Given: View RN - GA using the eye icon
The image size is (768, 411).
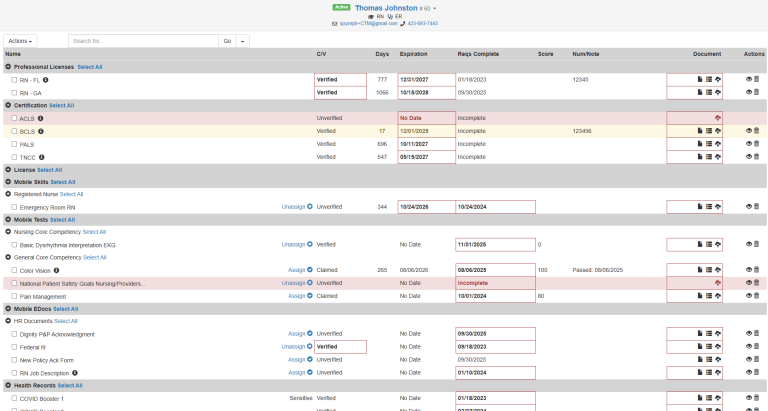Looking at the screenshot, I should (x=749, y=92).
